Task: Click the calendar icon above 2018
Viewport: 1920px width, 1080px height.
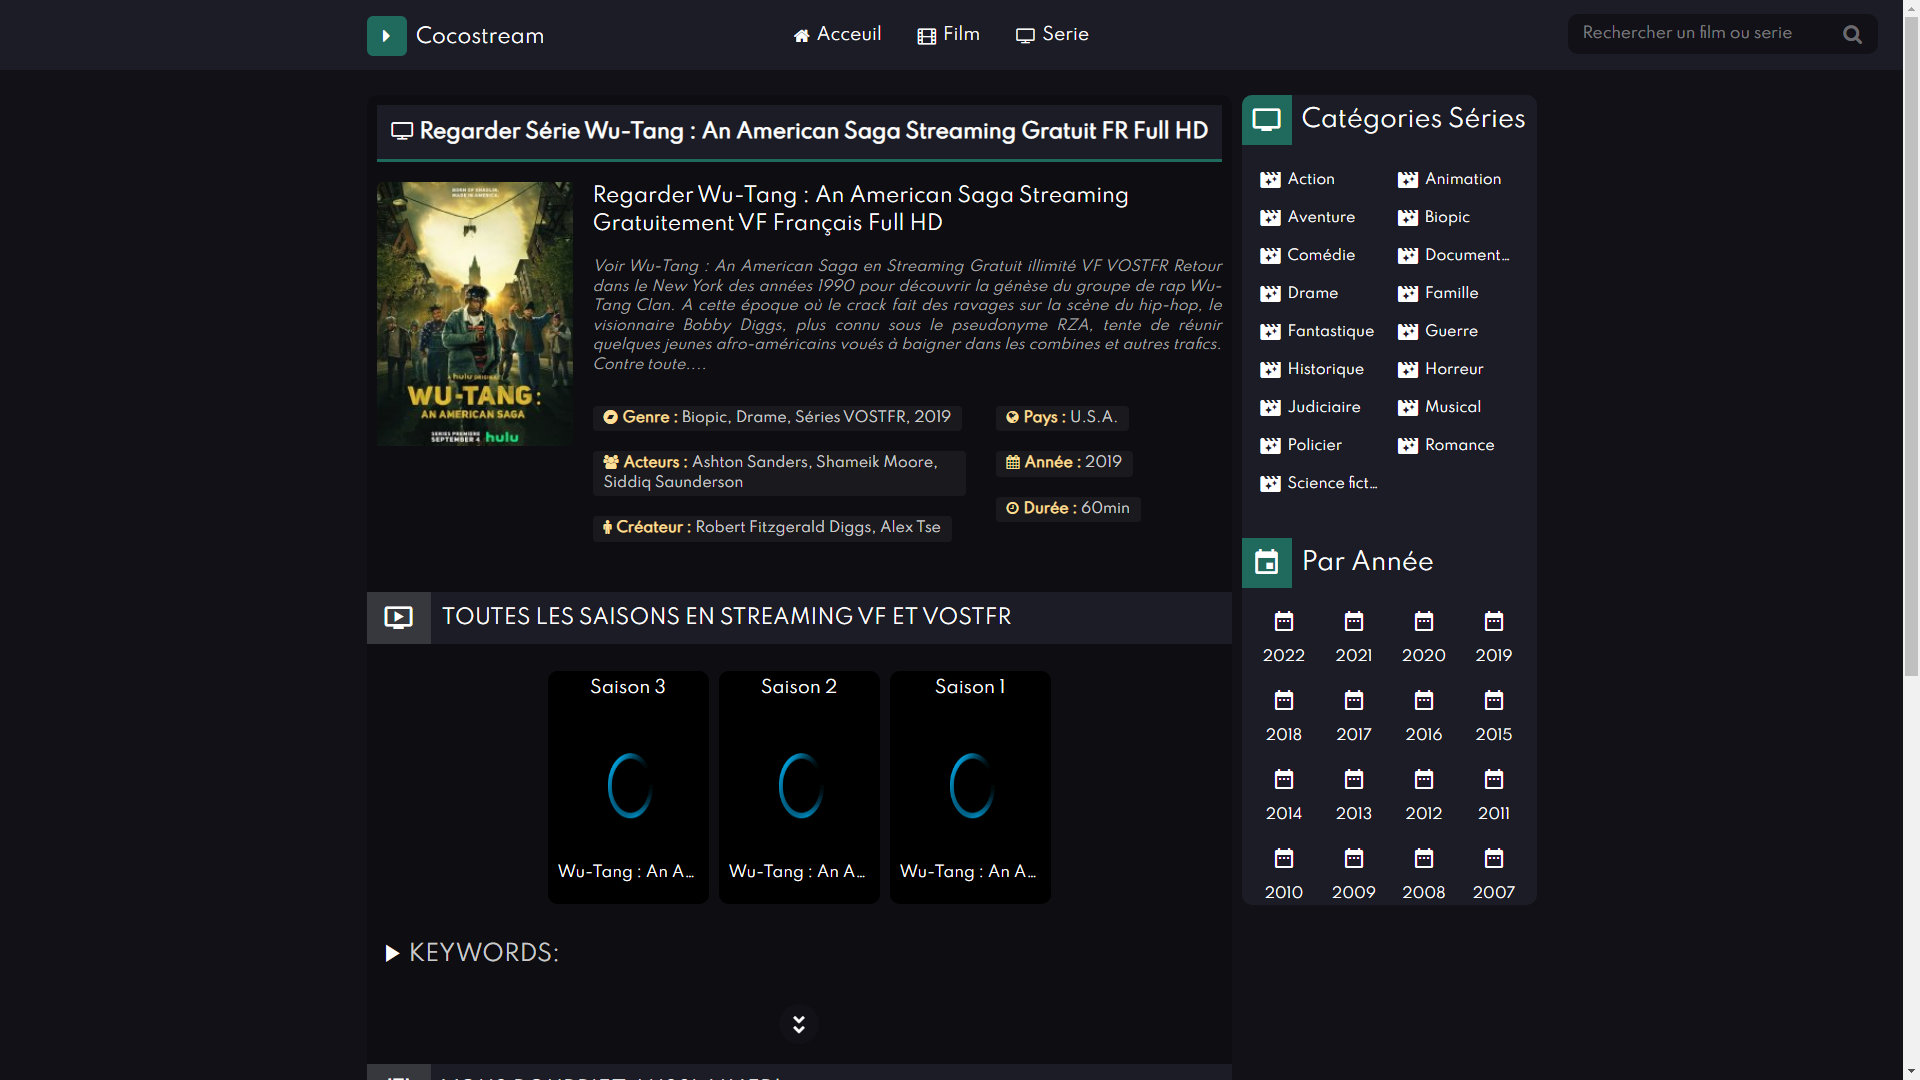Action: [x=1284, y=701]
